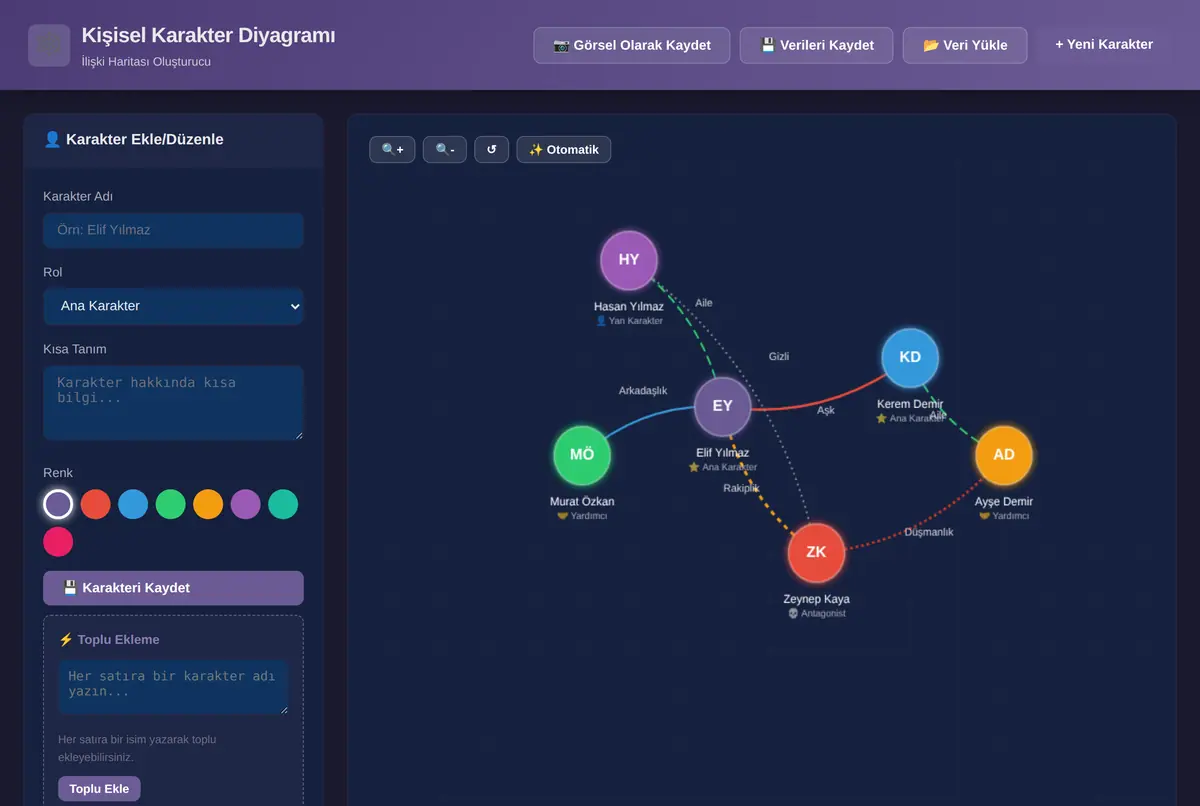Focus the Karakter Adı input field
Screen dimensions: 1200x806
(x=173, y=230)
